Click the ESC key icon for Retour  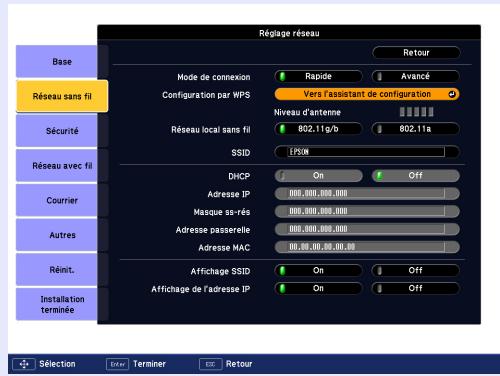tap(210, 364)
